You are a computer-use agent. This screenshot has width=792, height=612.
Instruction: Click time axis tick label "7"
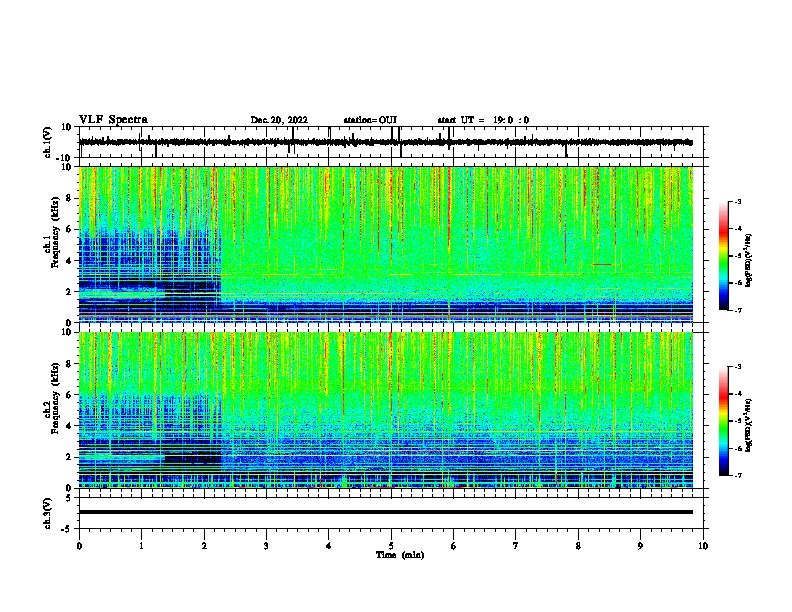coord(516,546)
